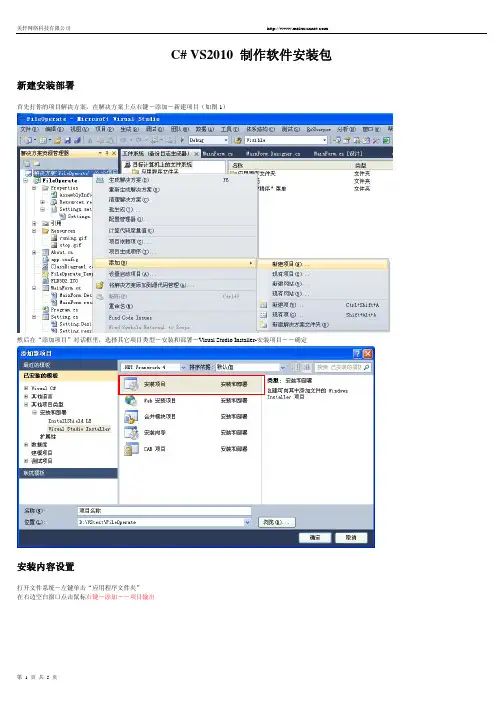This screenshot has width=503, height=711.
Task: Collapse the 安装和部署 node
Action: (34, 413)
